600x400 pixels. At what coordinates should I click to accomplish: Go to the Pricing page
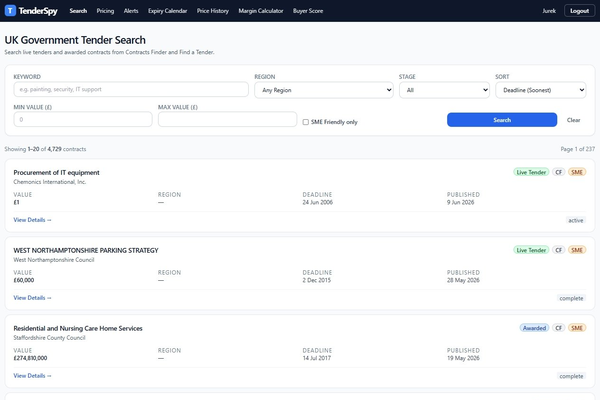tap(105, 11)
